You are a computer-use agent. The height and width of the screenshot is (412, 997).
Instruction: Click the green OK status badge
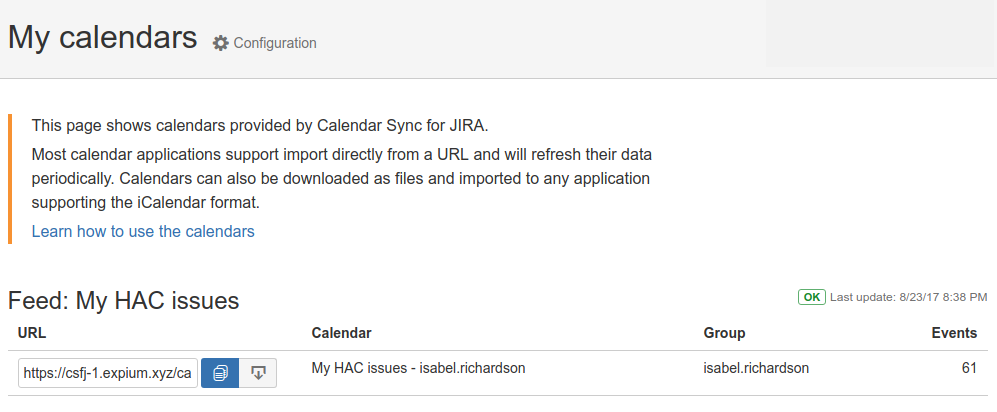[x=811, y=297]
